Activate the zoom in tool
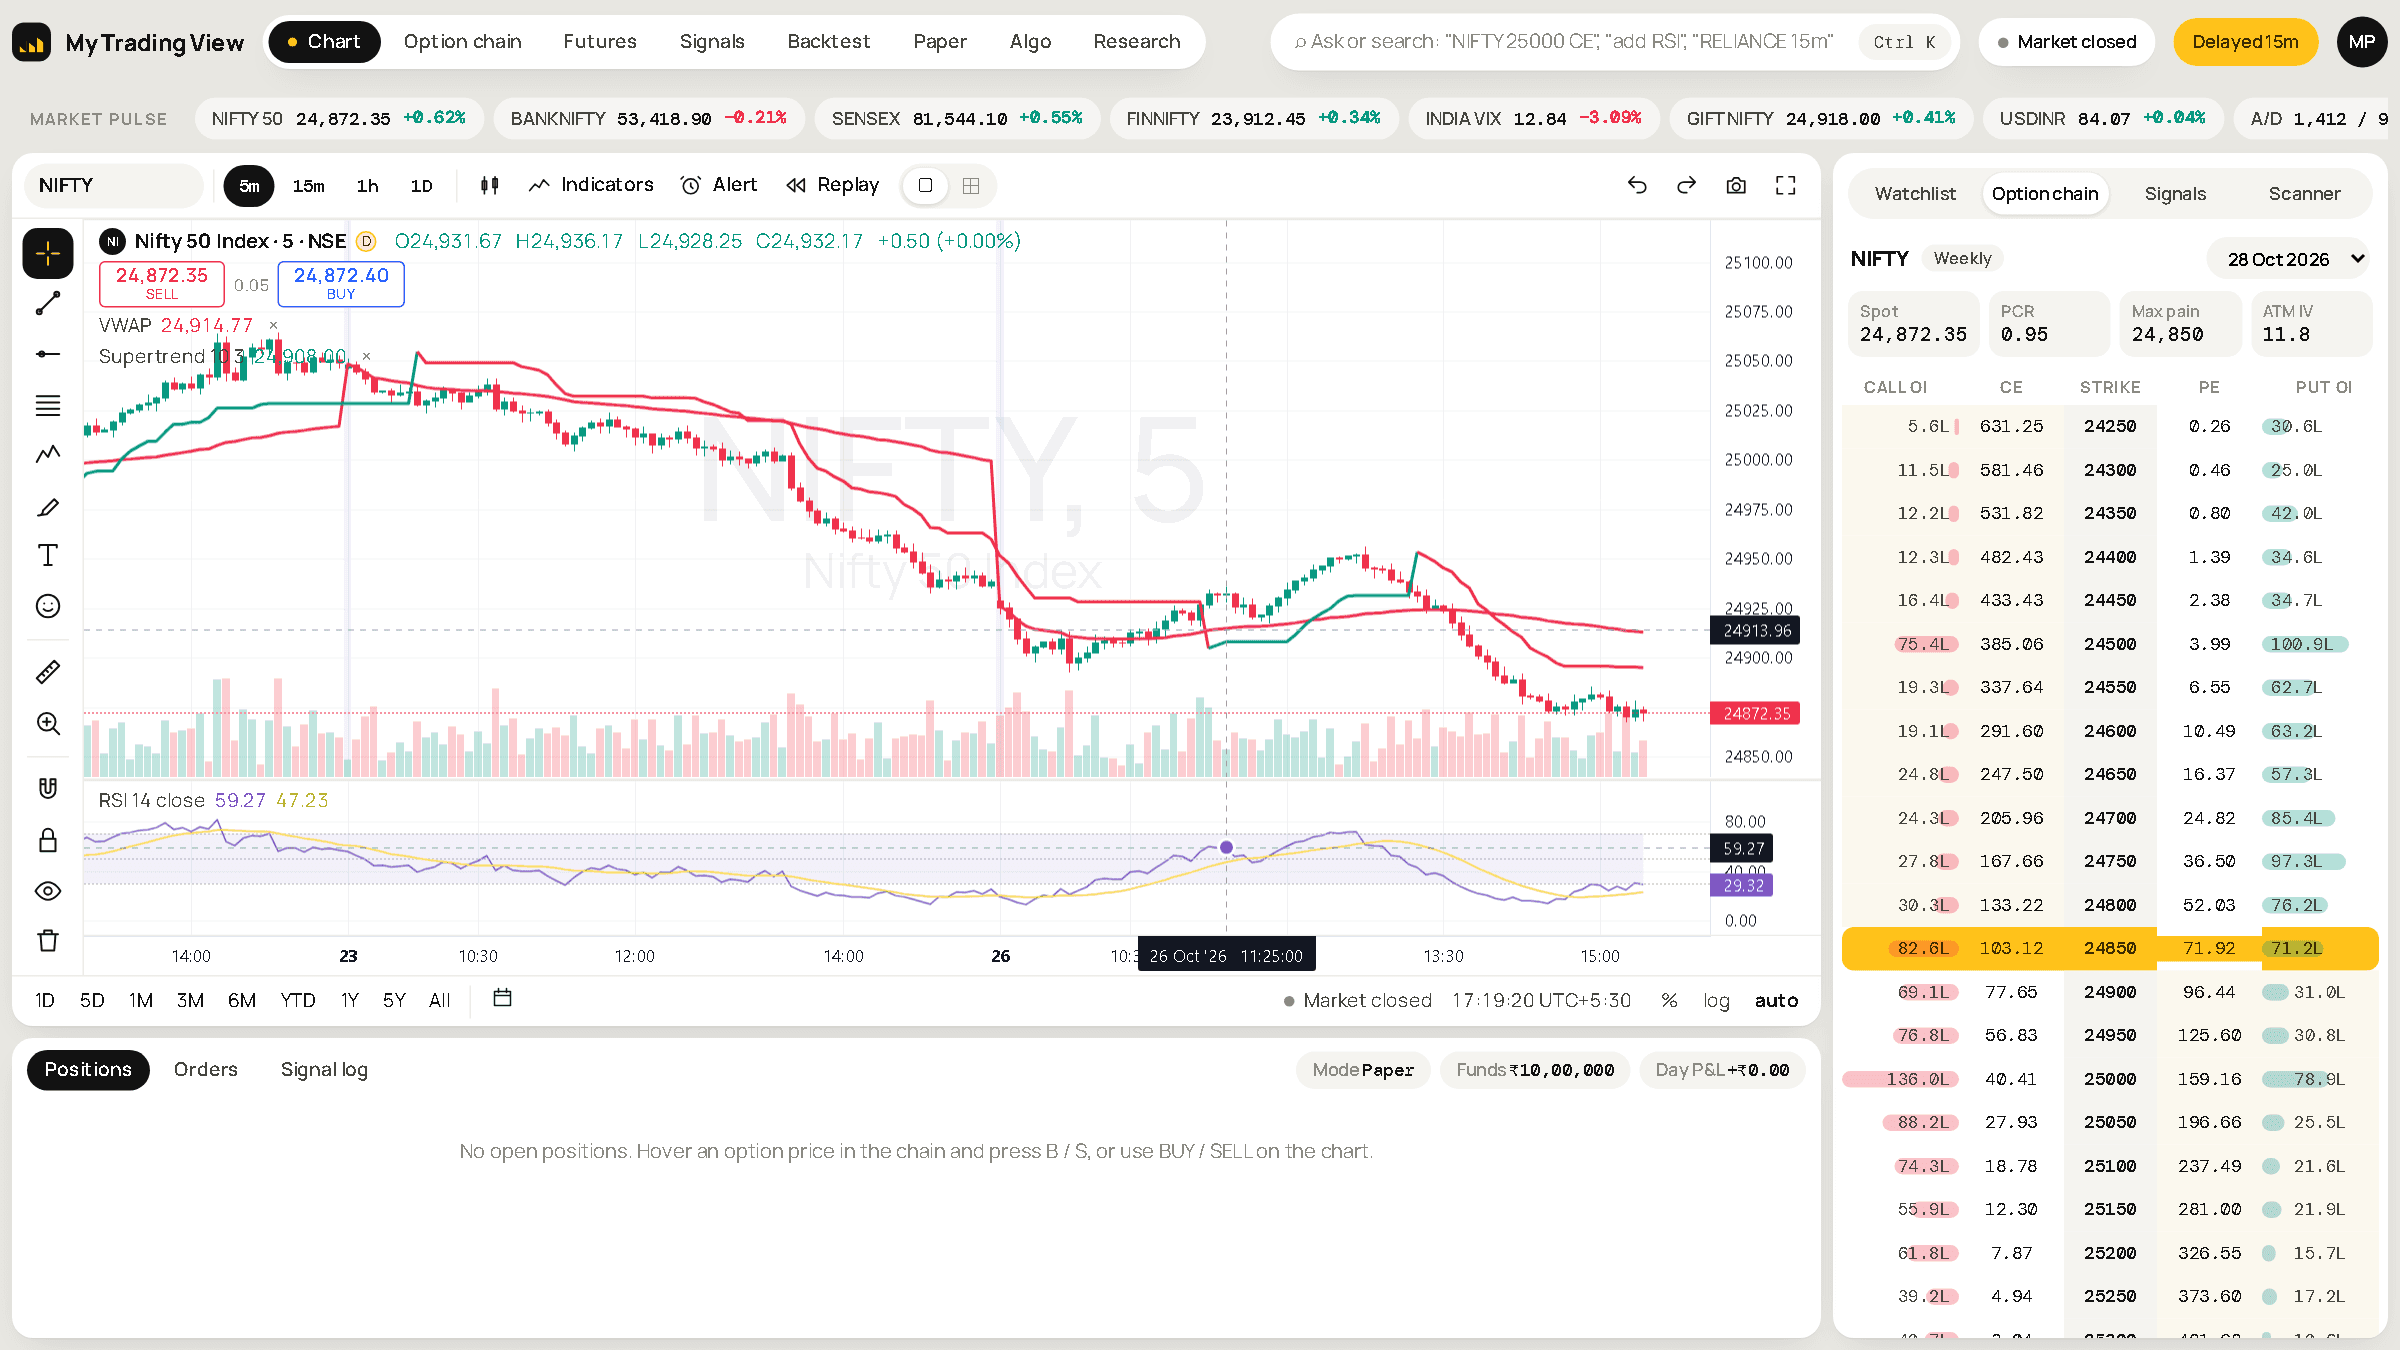 pos(48,723)
